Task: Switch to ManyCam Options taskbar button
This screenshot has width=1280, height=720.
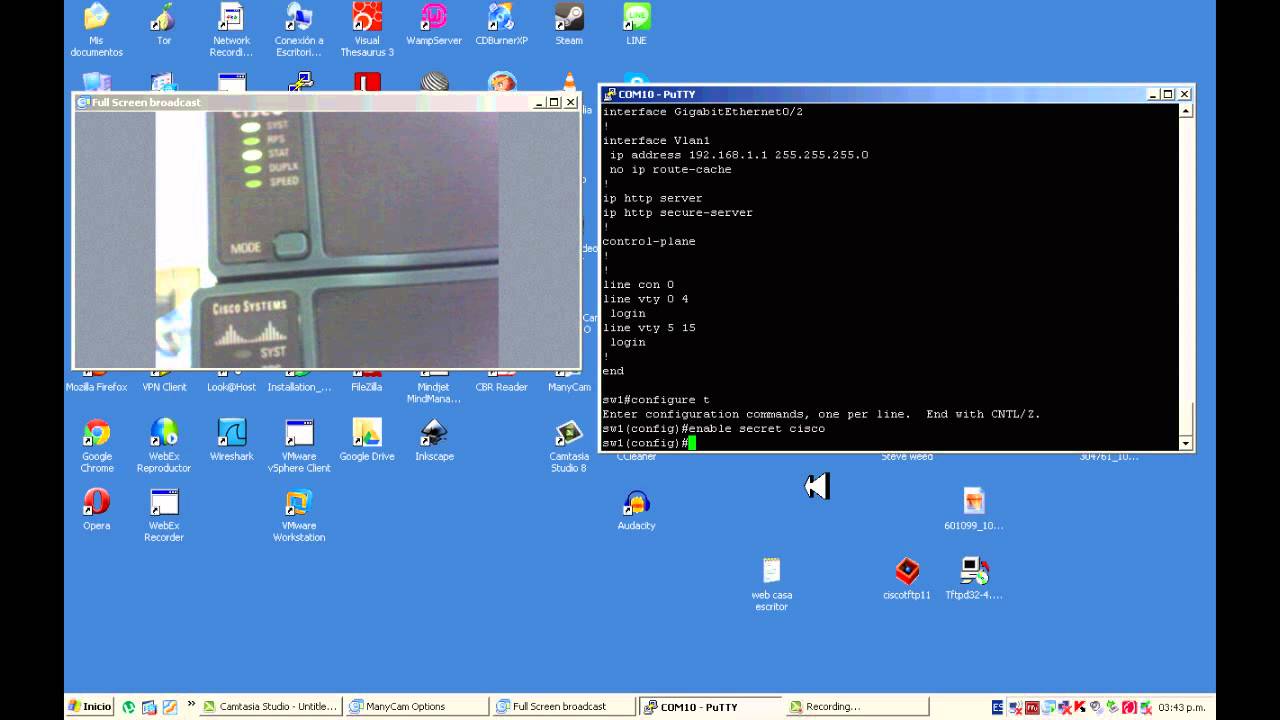Action: click(417, 706)
